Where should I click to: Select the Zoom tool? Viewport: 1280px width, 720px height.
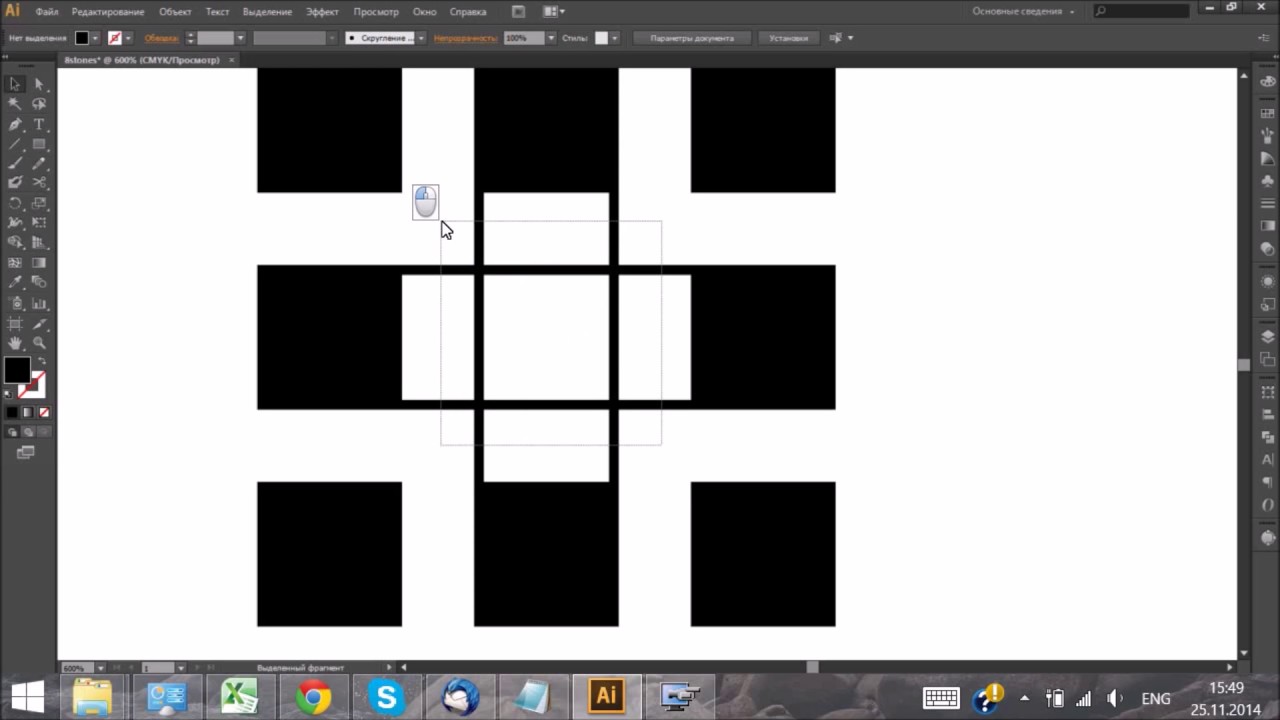coord(39,343)
